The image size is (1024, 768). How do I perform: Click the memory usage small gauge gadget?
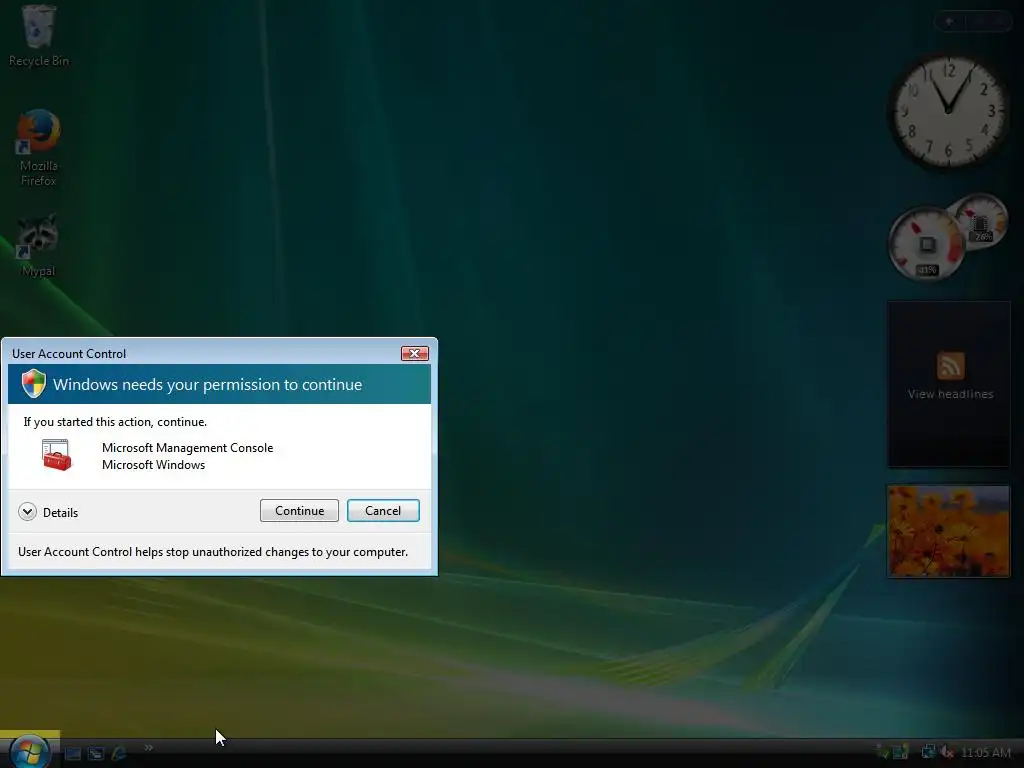(981, 223)
